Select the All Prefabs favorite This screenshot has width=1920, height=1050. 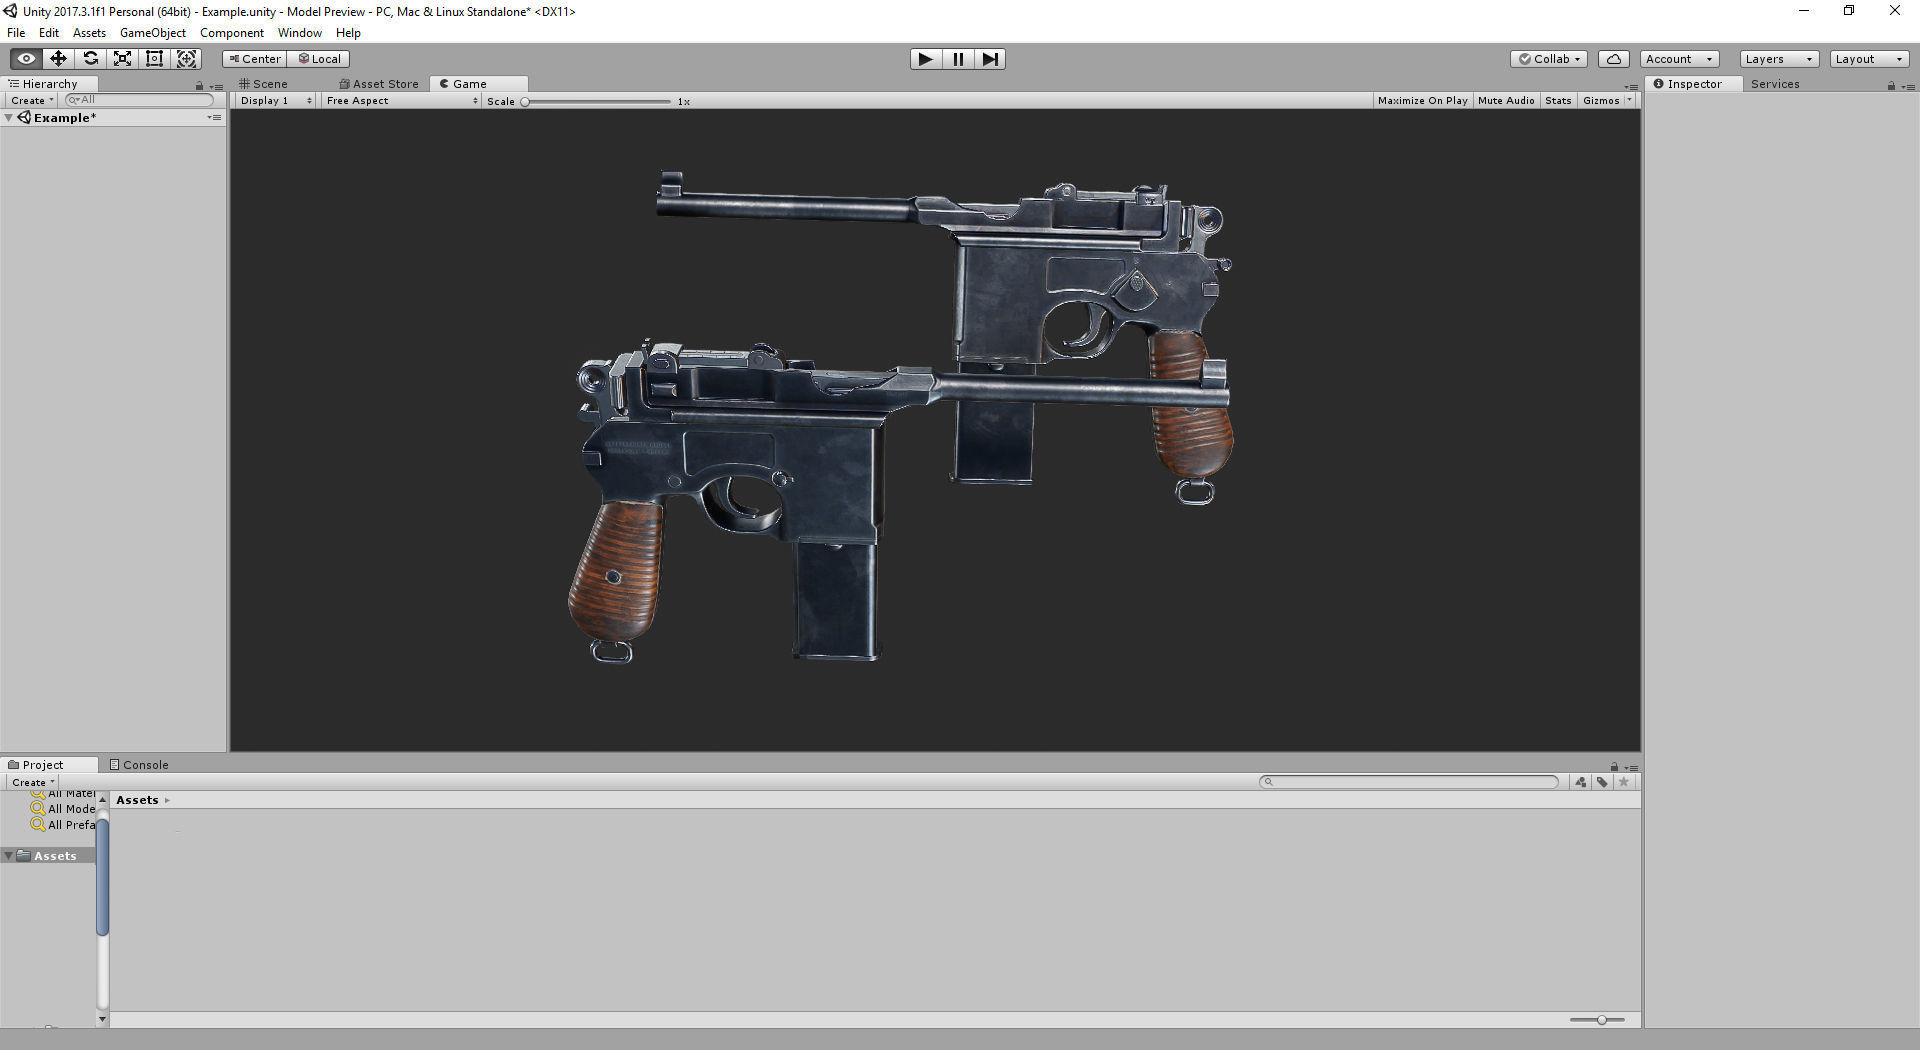click(63, 825)
